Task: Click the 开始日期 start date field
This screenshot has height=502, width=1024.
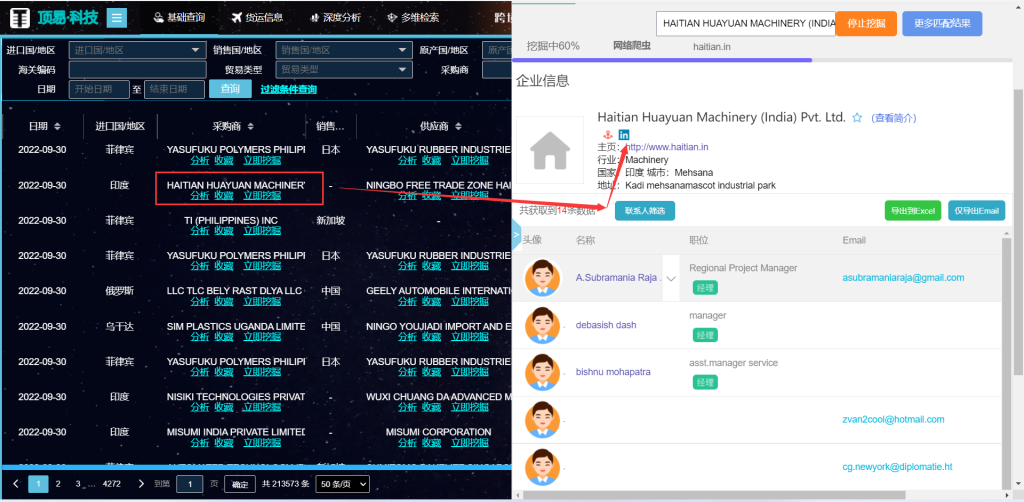Action: click(99, 89)
